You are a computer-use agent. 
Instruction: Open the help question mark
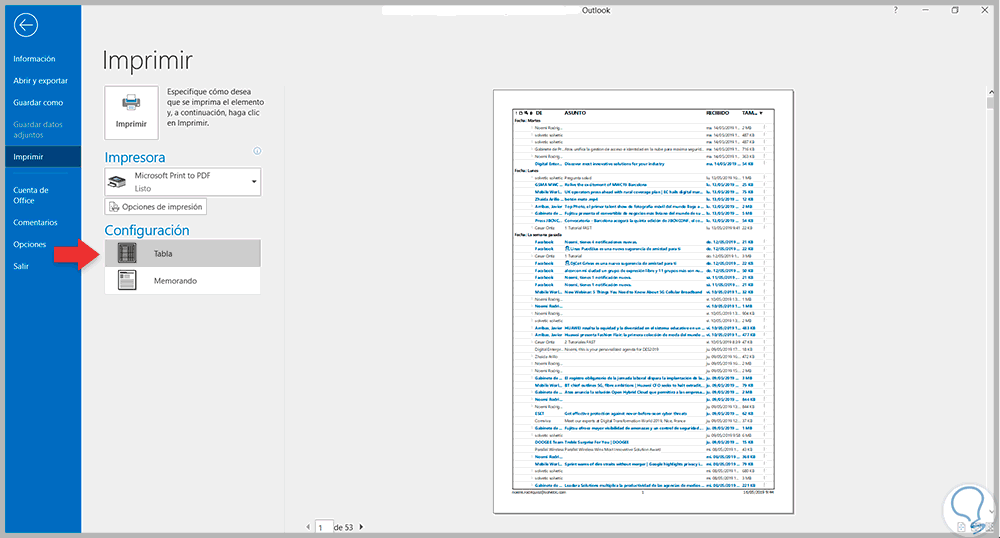895,10
